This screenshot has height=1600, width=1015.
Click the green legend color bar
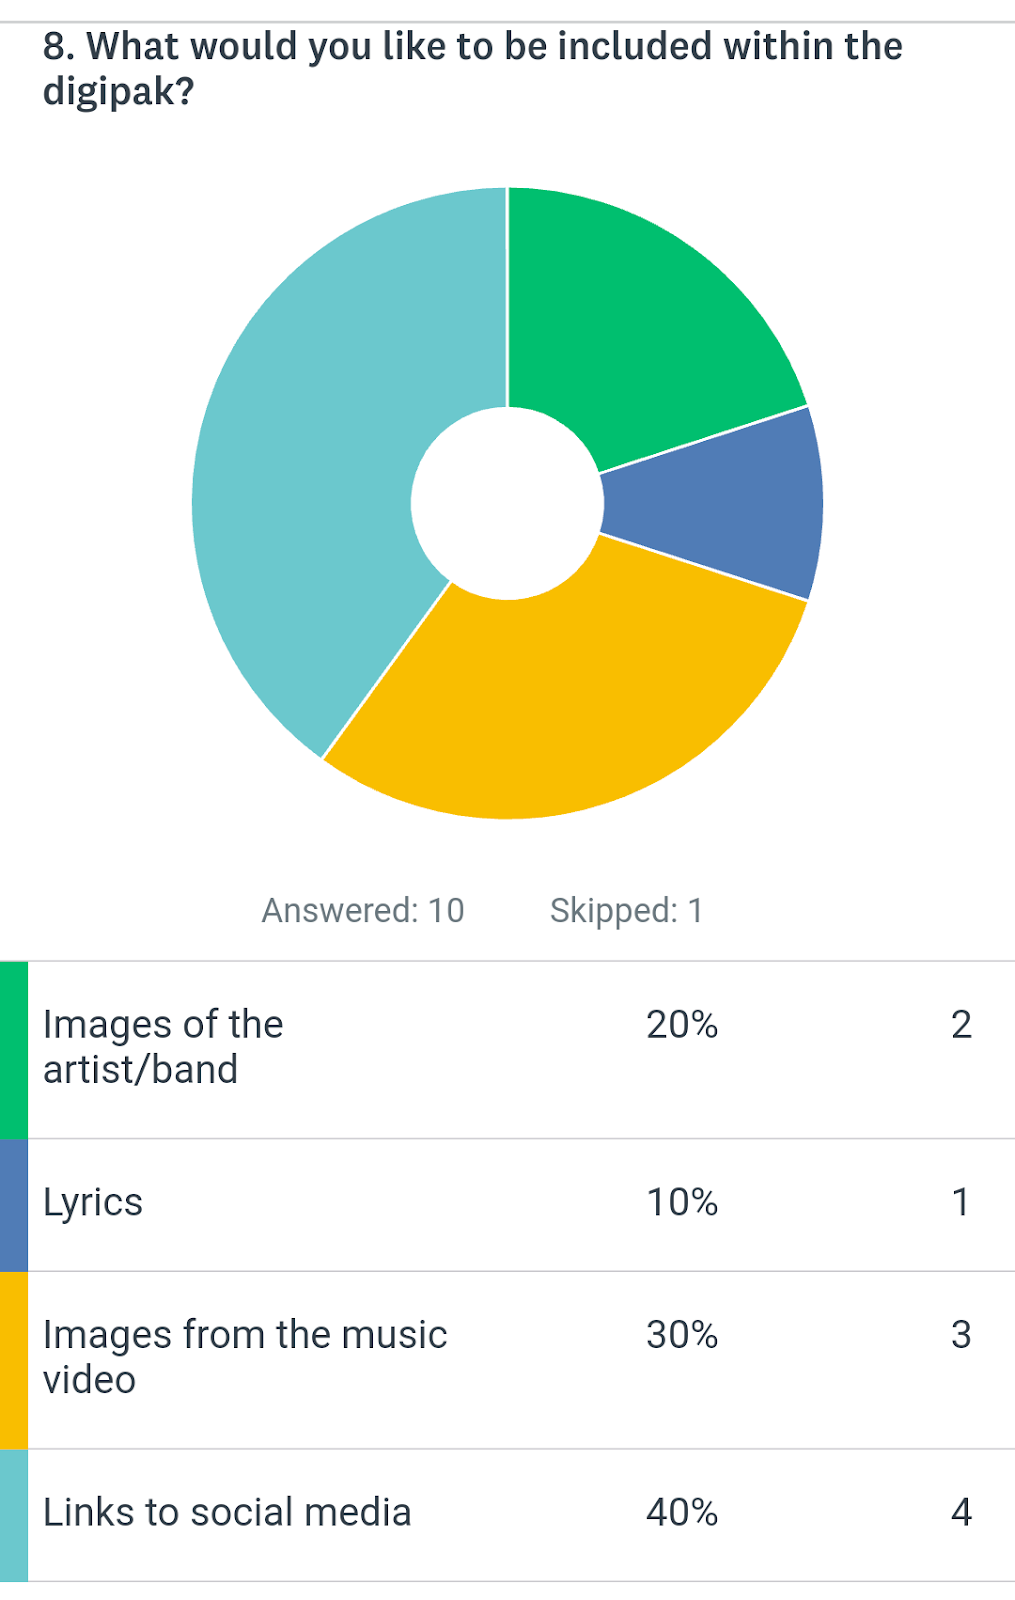(x=14, y=1049)
